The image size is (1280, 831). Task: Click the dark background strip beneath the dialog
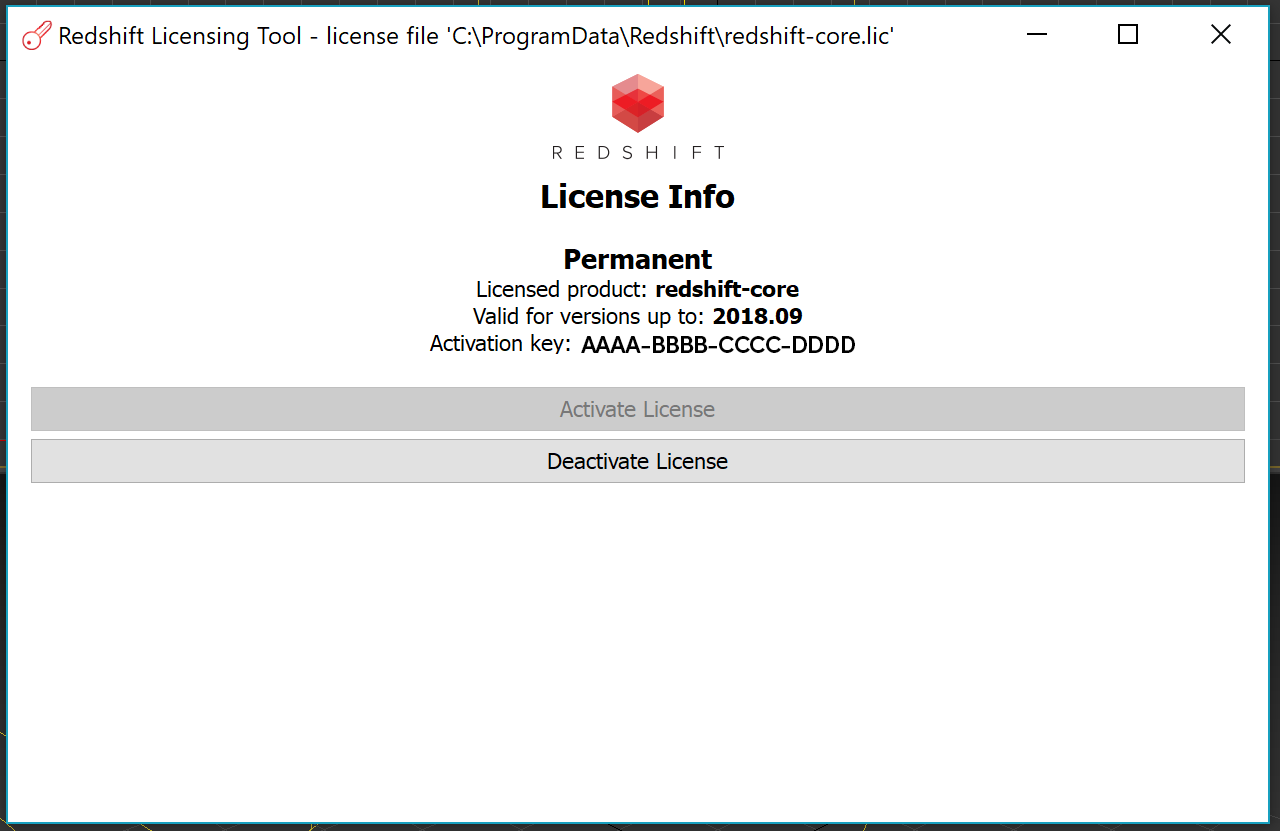640,827
